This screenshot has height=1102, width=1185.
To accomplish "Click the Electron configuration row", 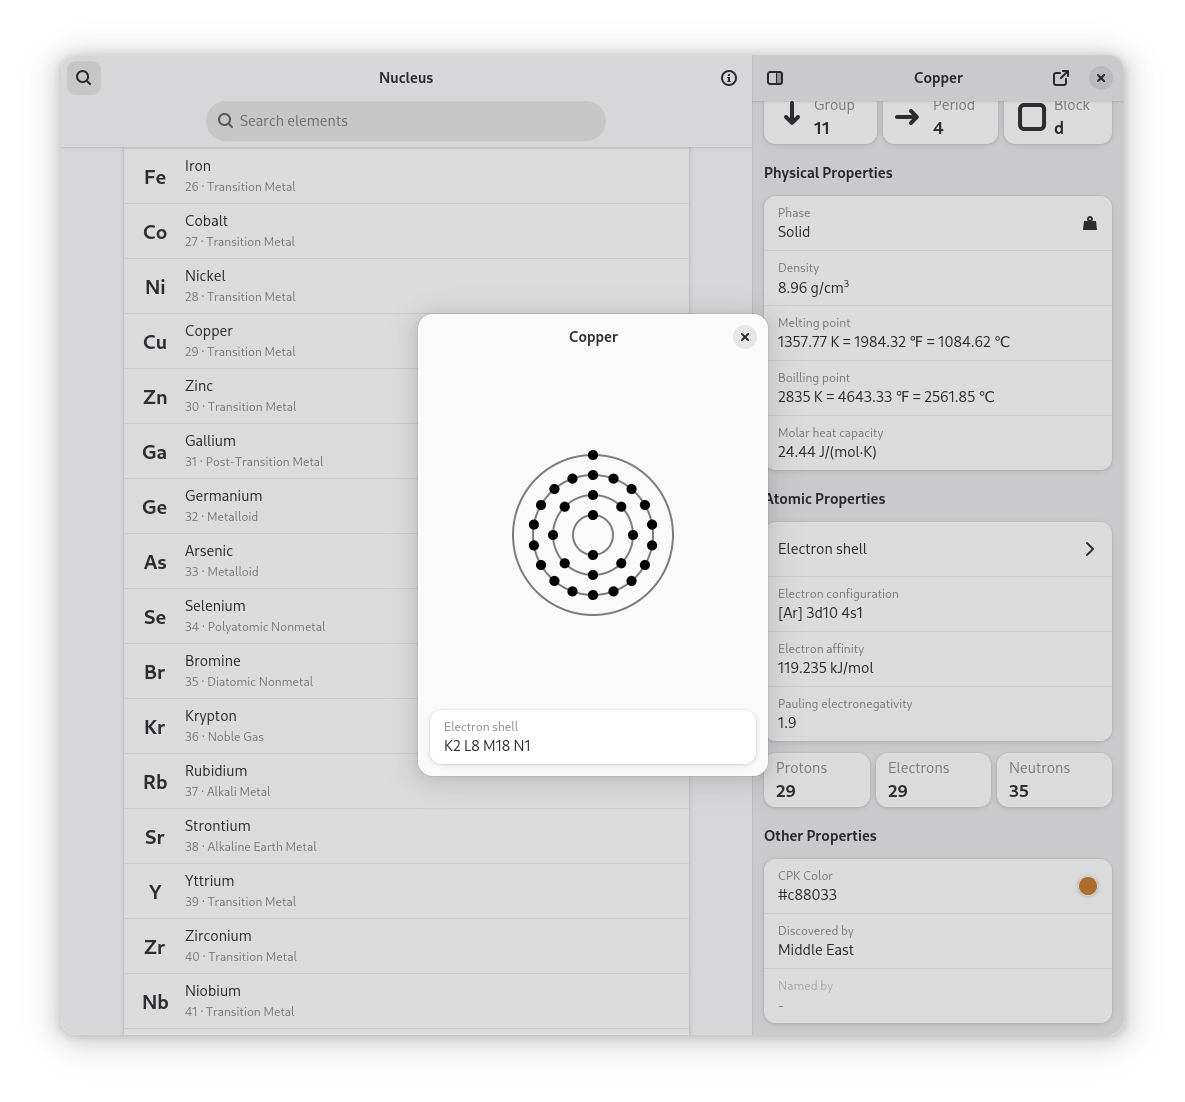I will pyautogui.click(x=937, y=604).
